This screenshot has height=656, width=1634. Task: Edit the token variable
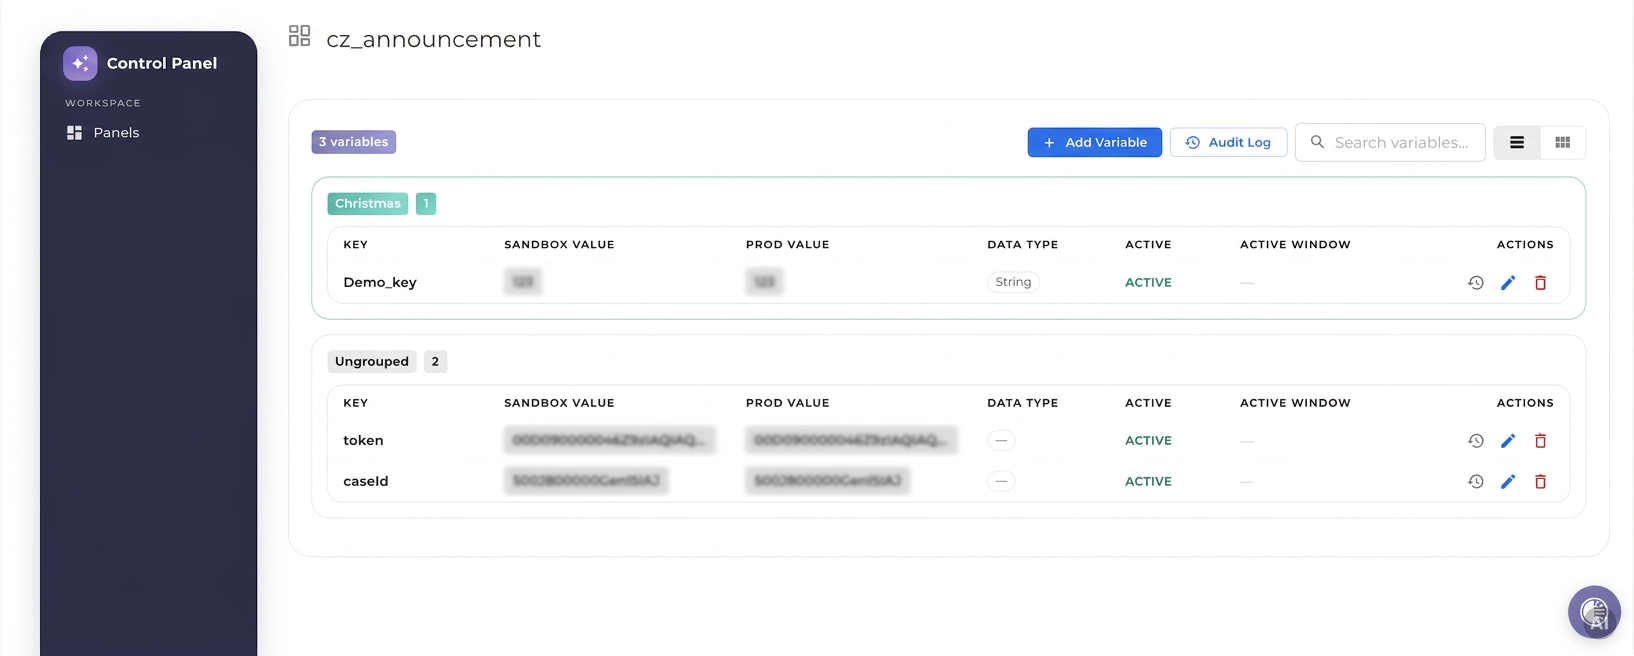1508,441
